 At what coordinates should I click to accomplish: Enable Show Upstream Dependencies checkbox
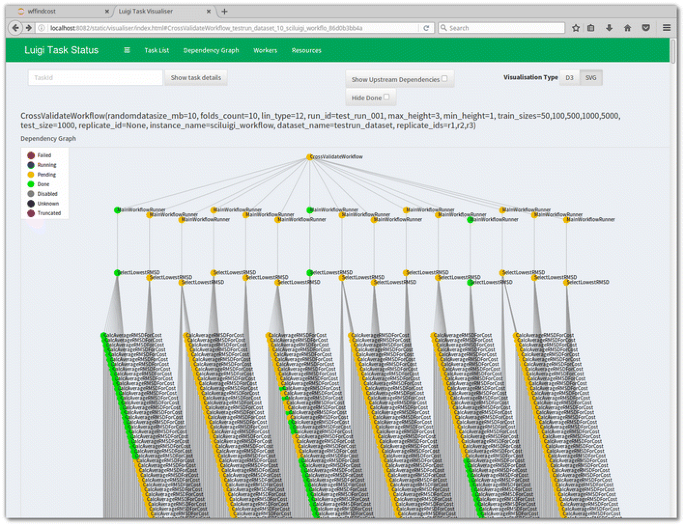tap(444, 78)
